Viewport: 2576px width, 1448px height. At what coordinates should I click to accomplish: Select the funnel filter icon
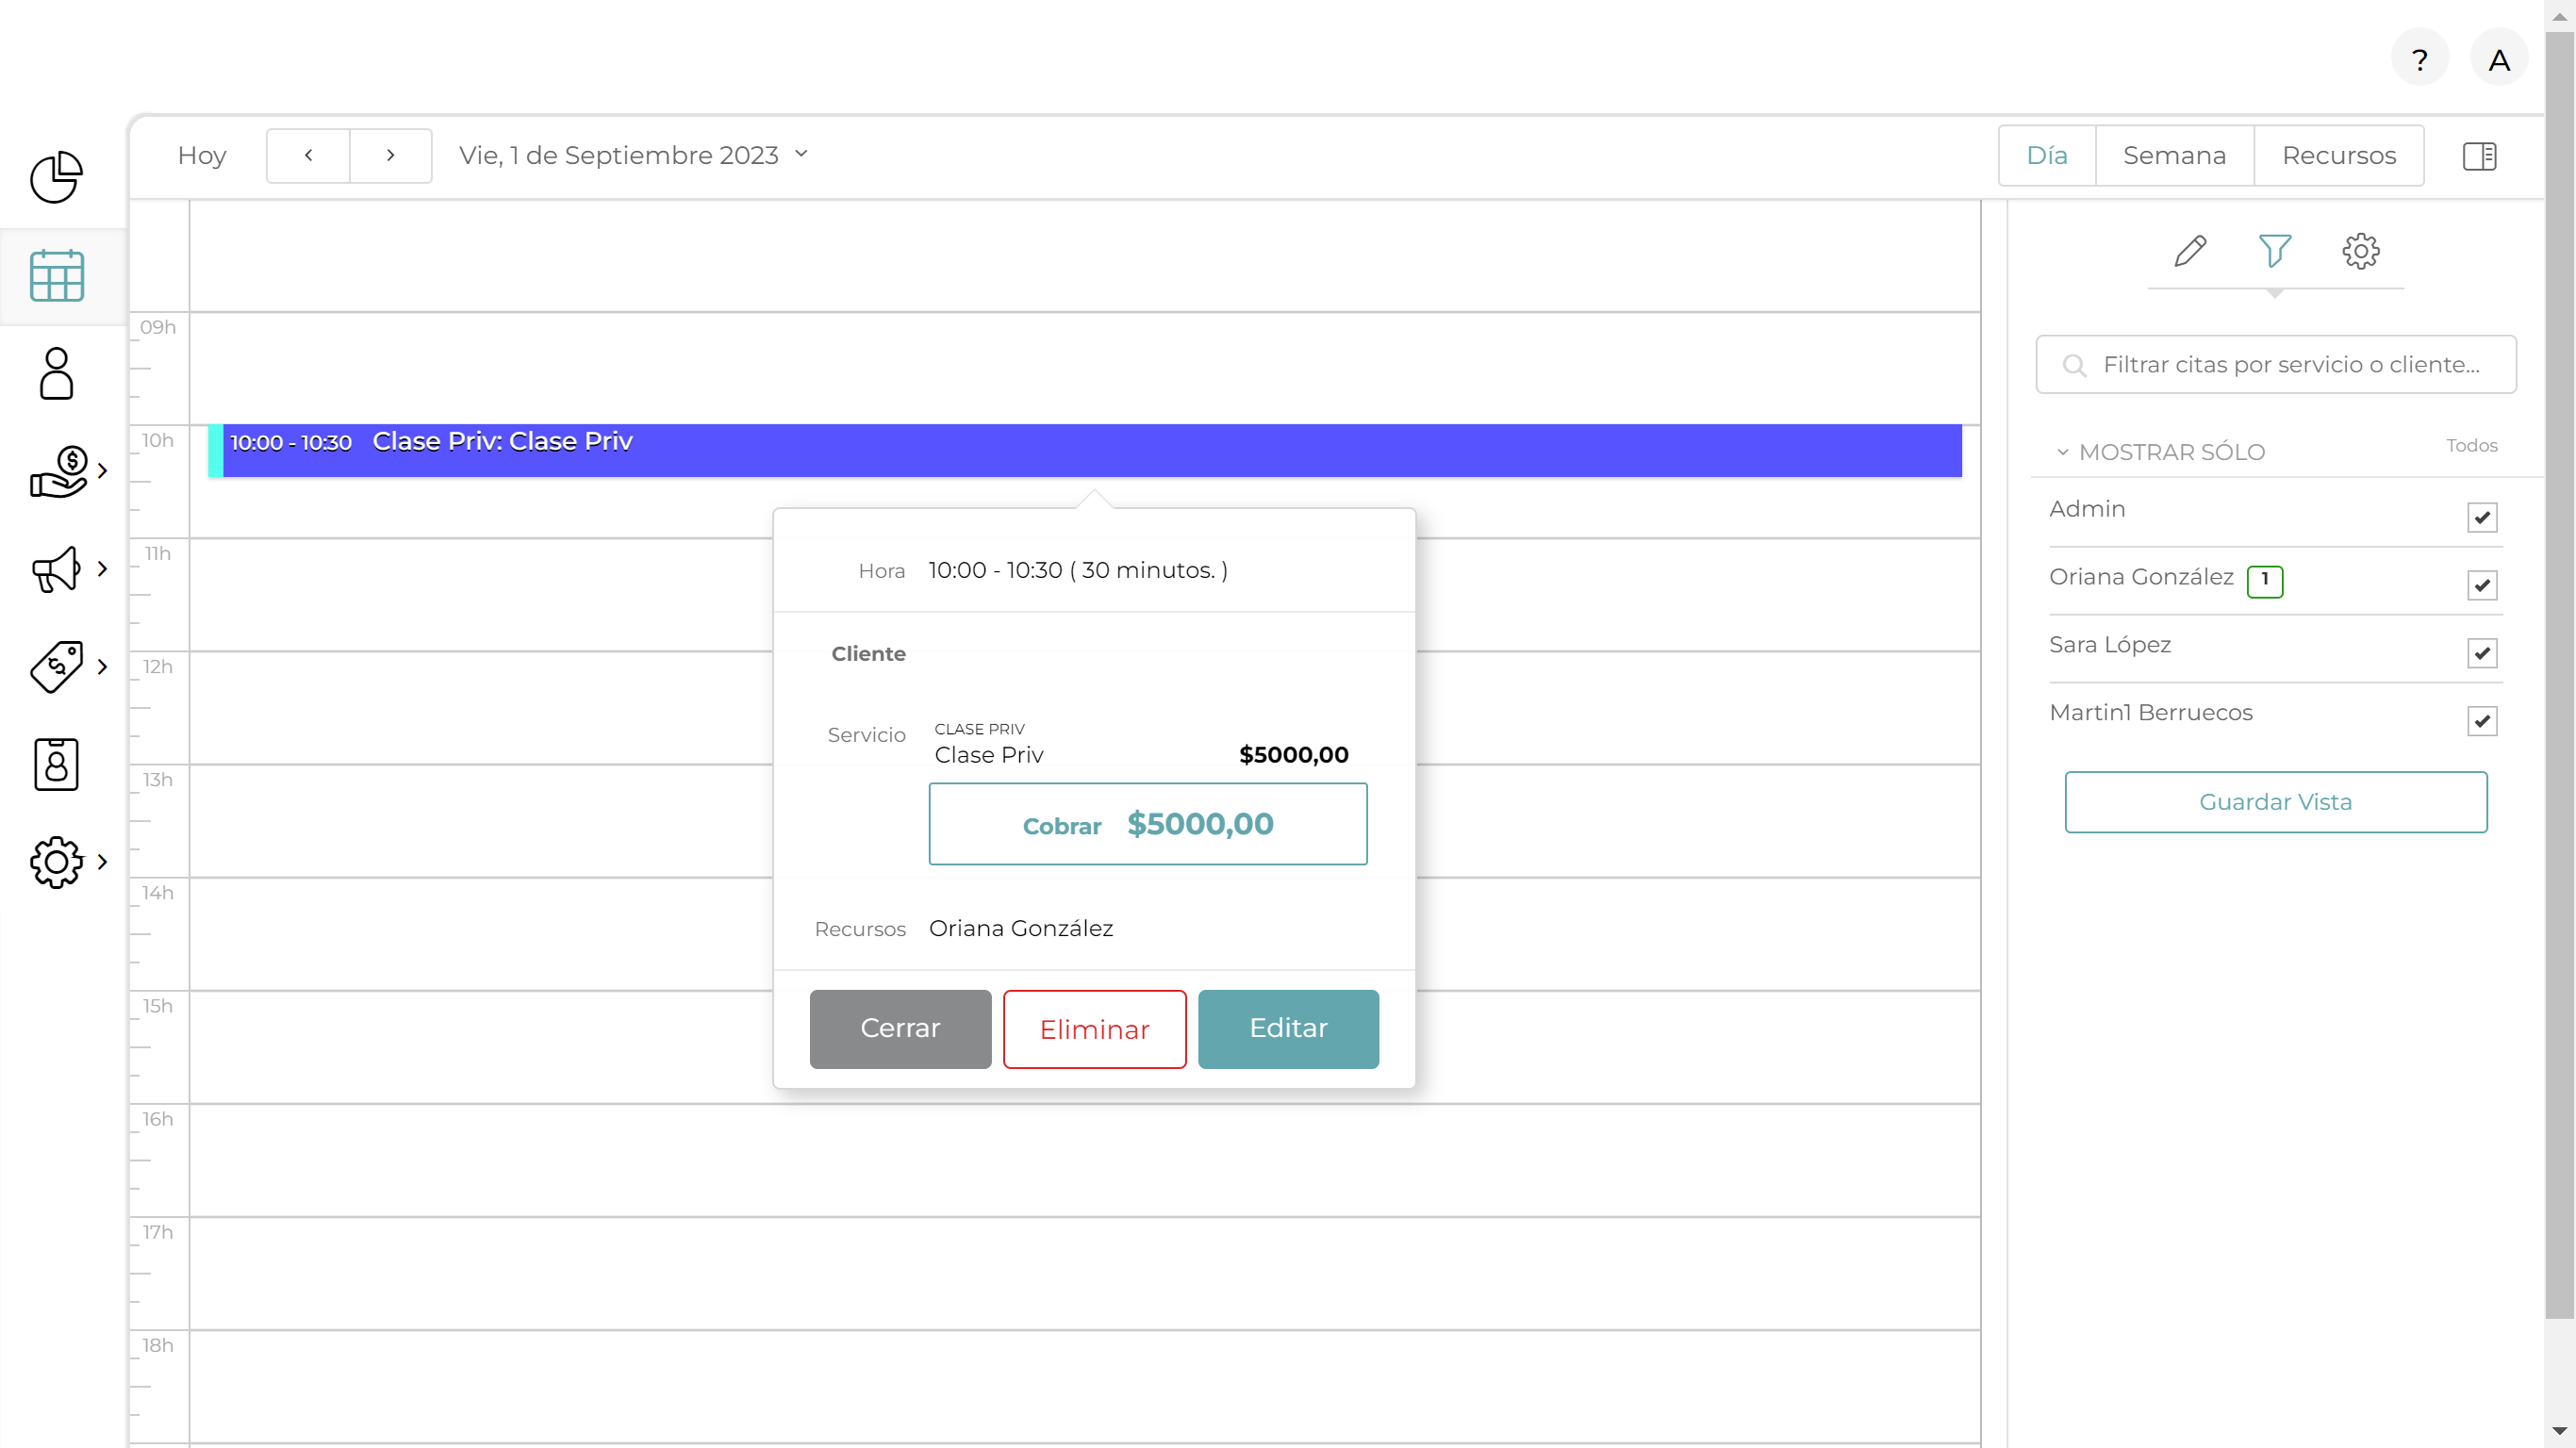(2275, 251)
